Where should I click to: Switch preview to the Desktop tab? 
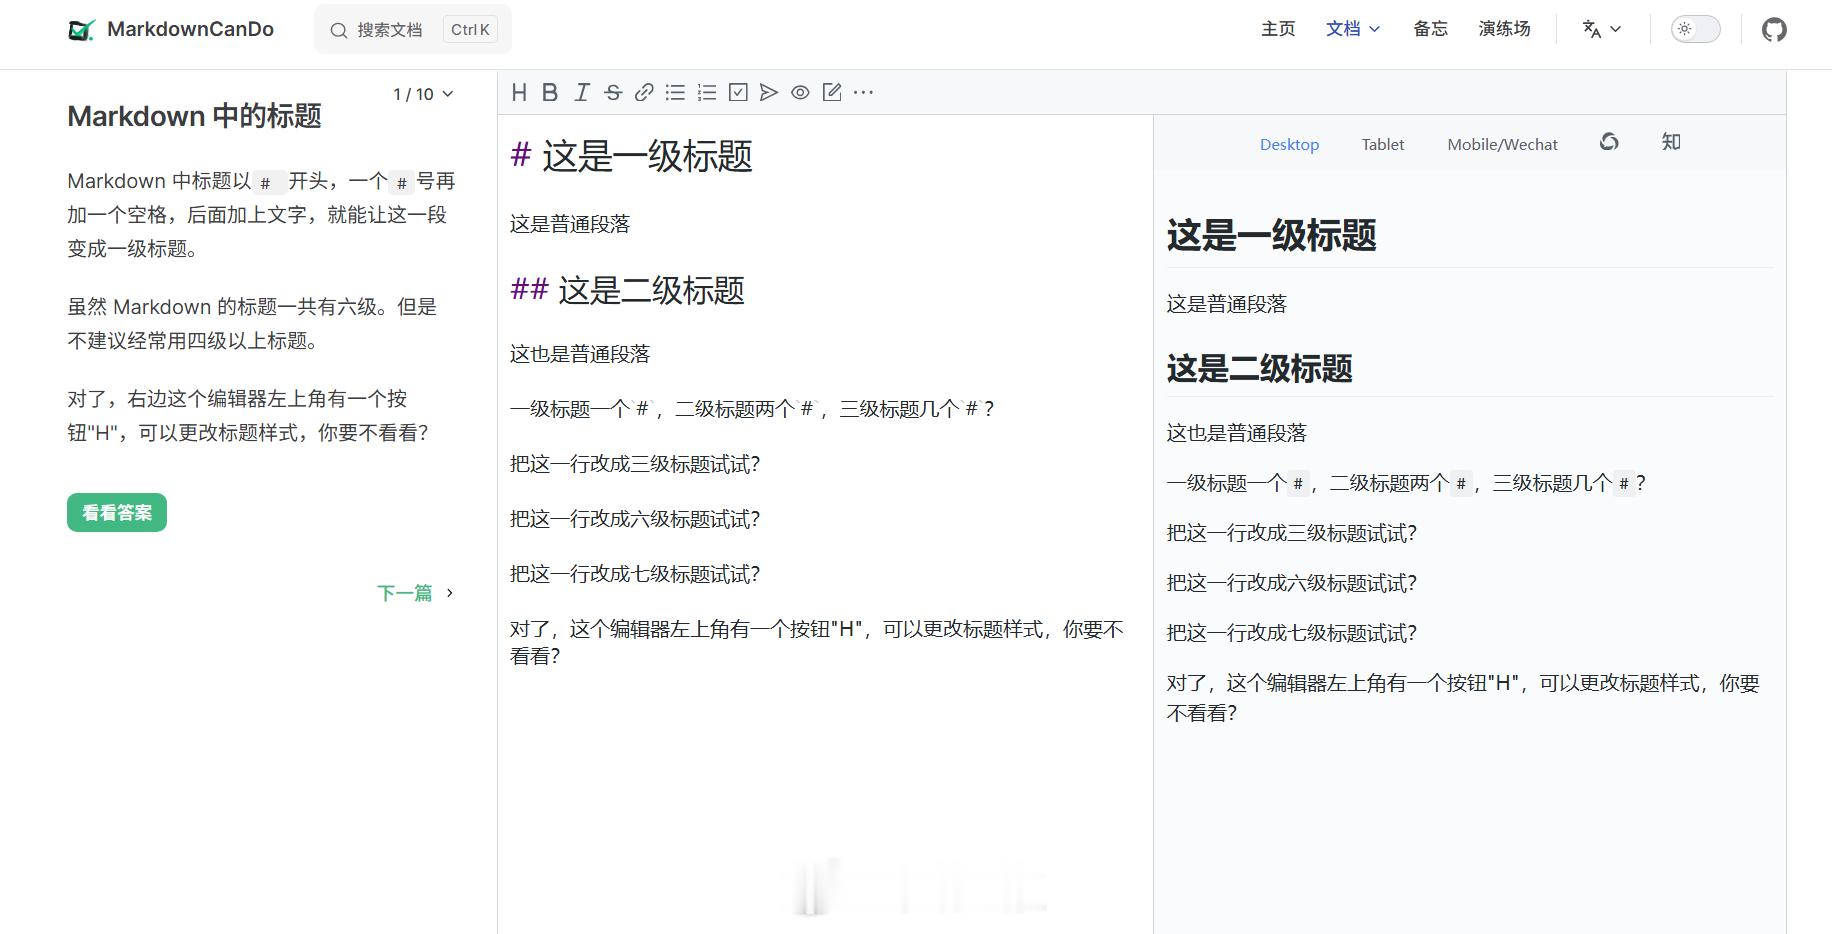1289,144
